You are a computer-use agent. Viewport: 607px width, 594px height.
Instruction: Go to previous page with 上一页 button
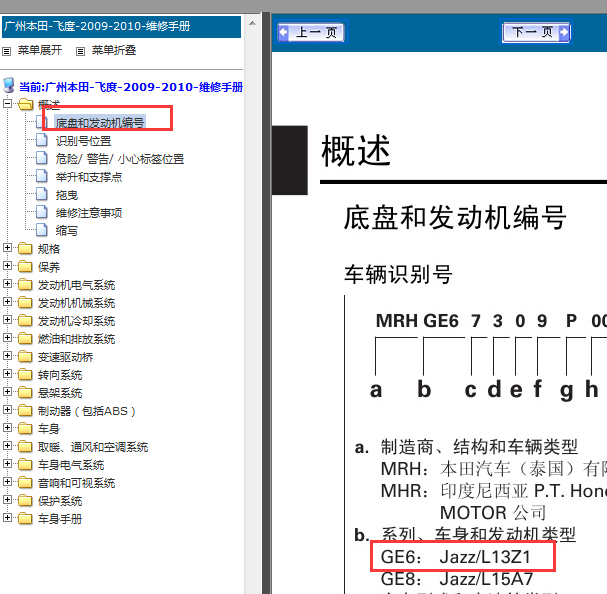coord(312,32)
